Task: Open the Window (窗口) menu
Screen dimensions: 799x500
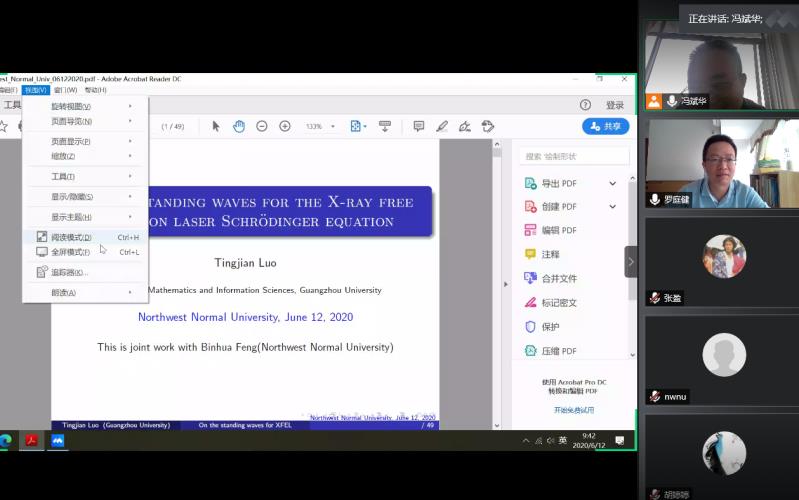Action: click(x=66, y=90)
